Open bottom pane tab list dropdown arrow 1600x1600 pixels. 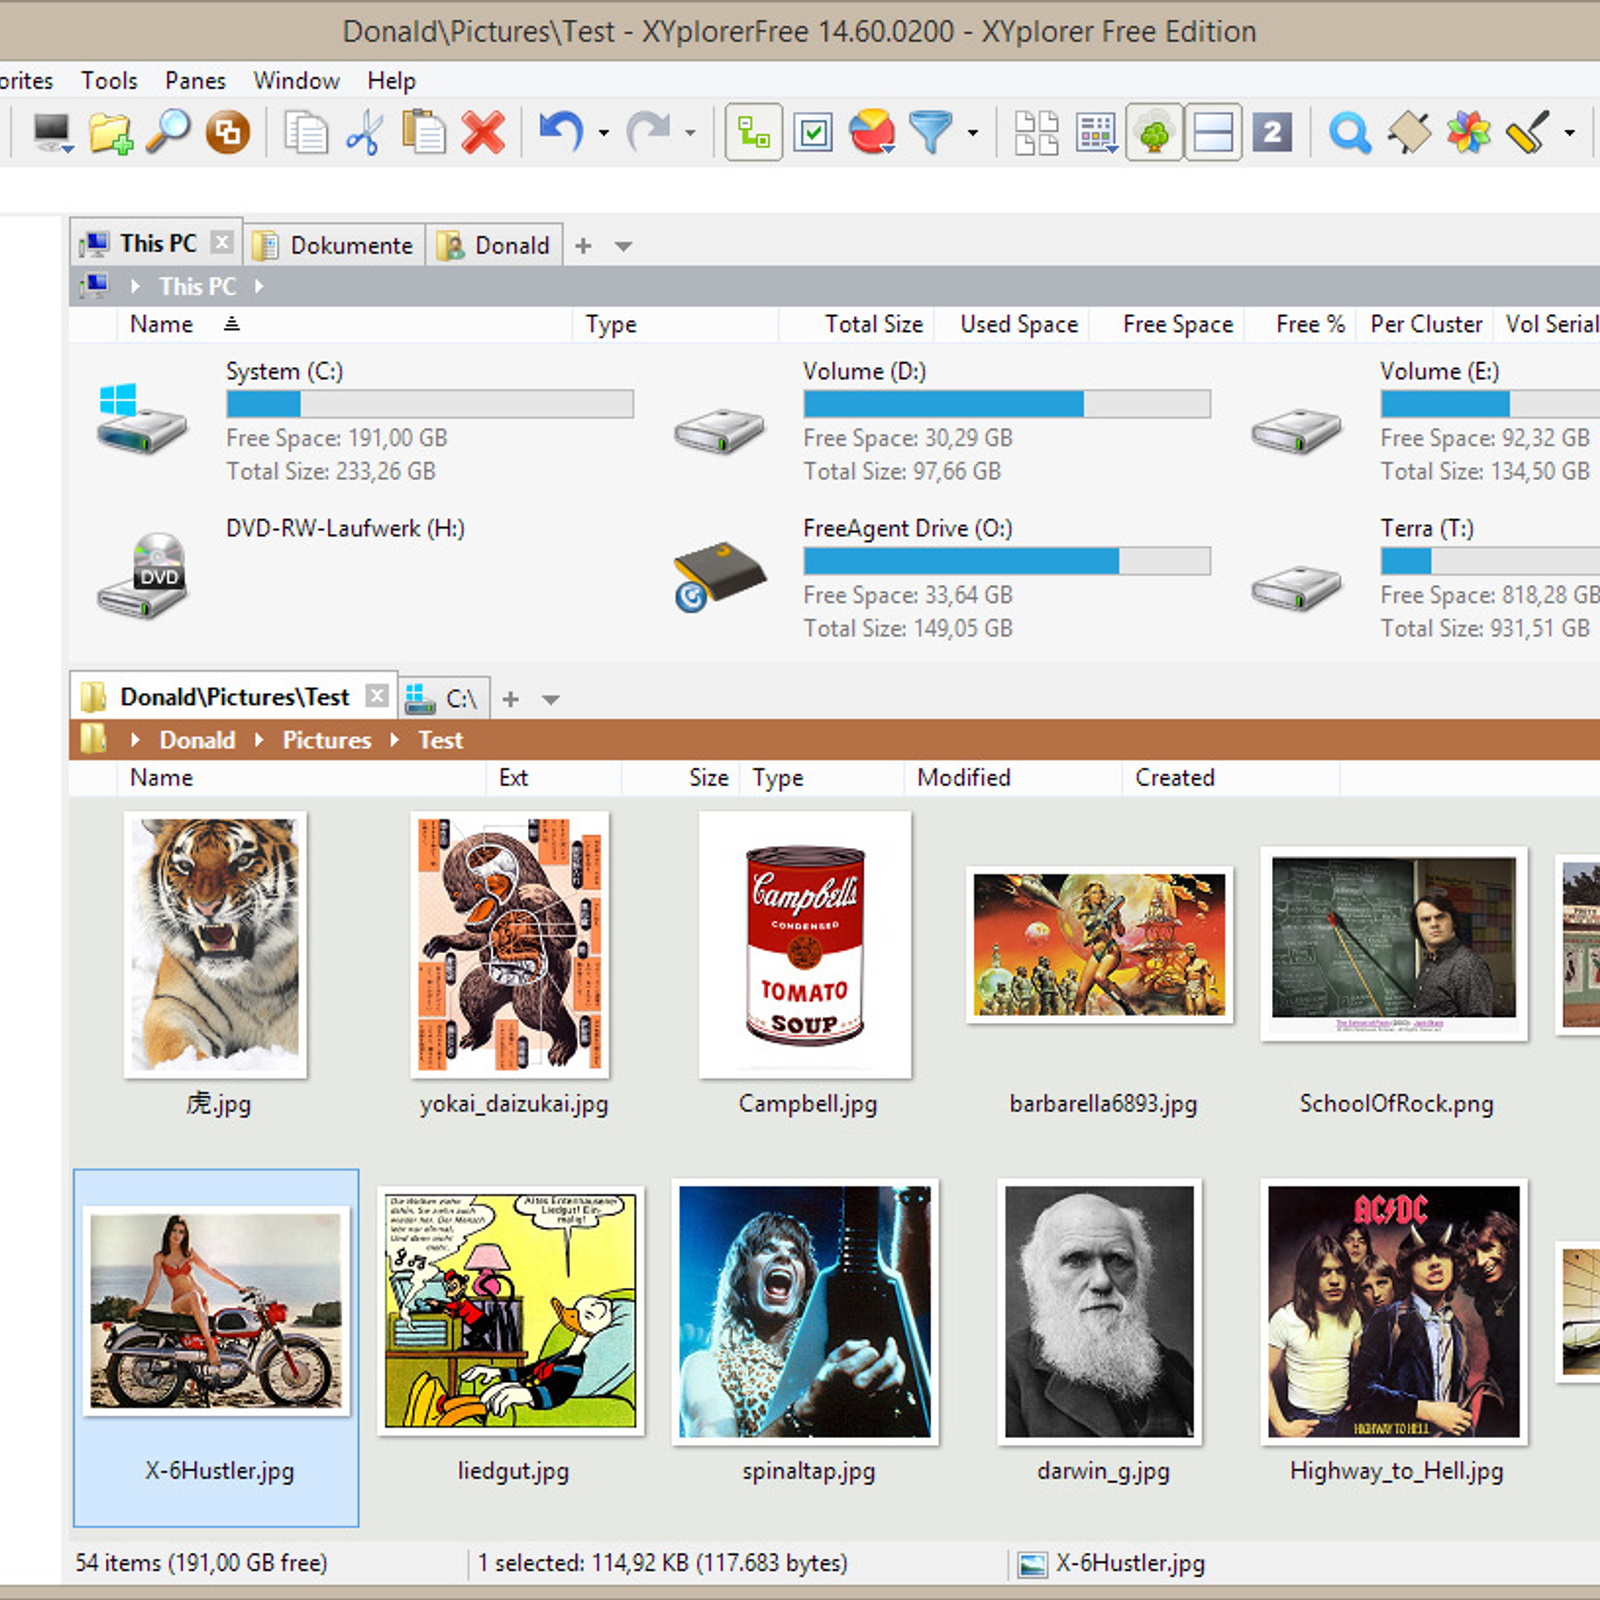point(550,699)
